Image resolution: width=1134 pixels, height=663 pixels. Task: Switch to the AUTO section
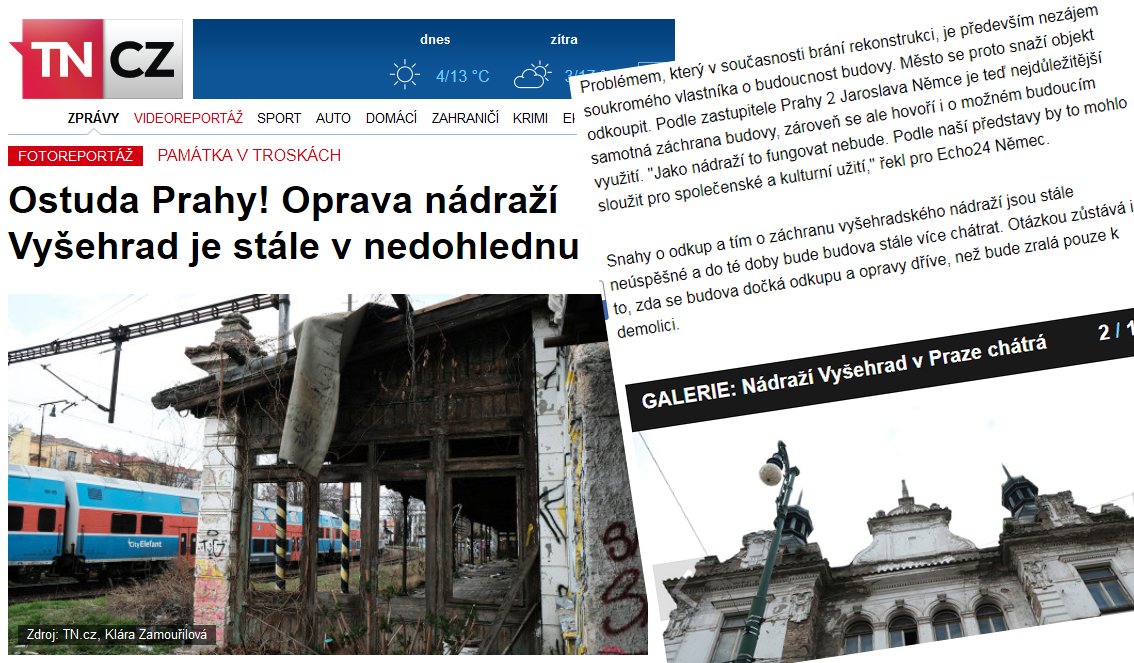click(333, 118)
